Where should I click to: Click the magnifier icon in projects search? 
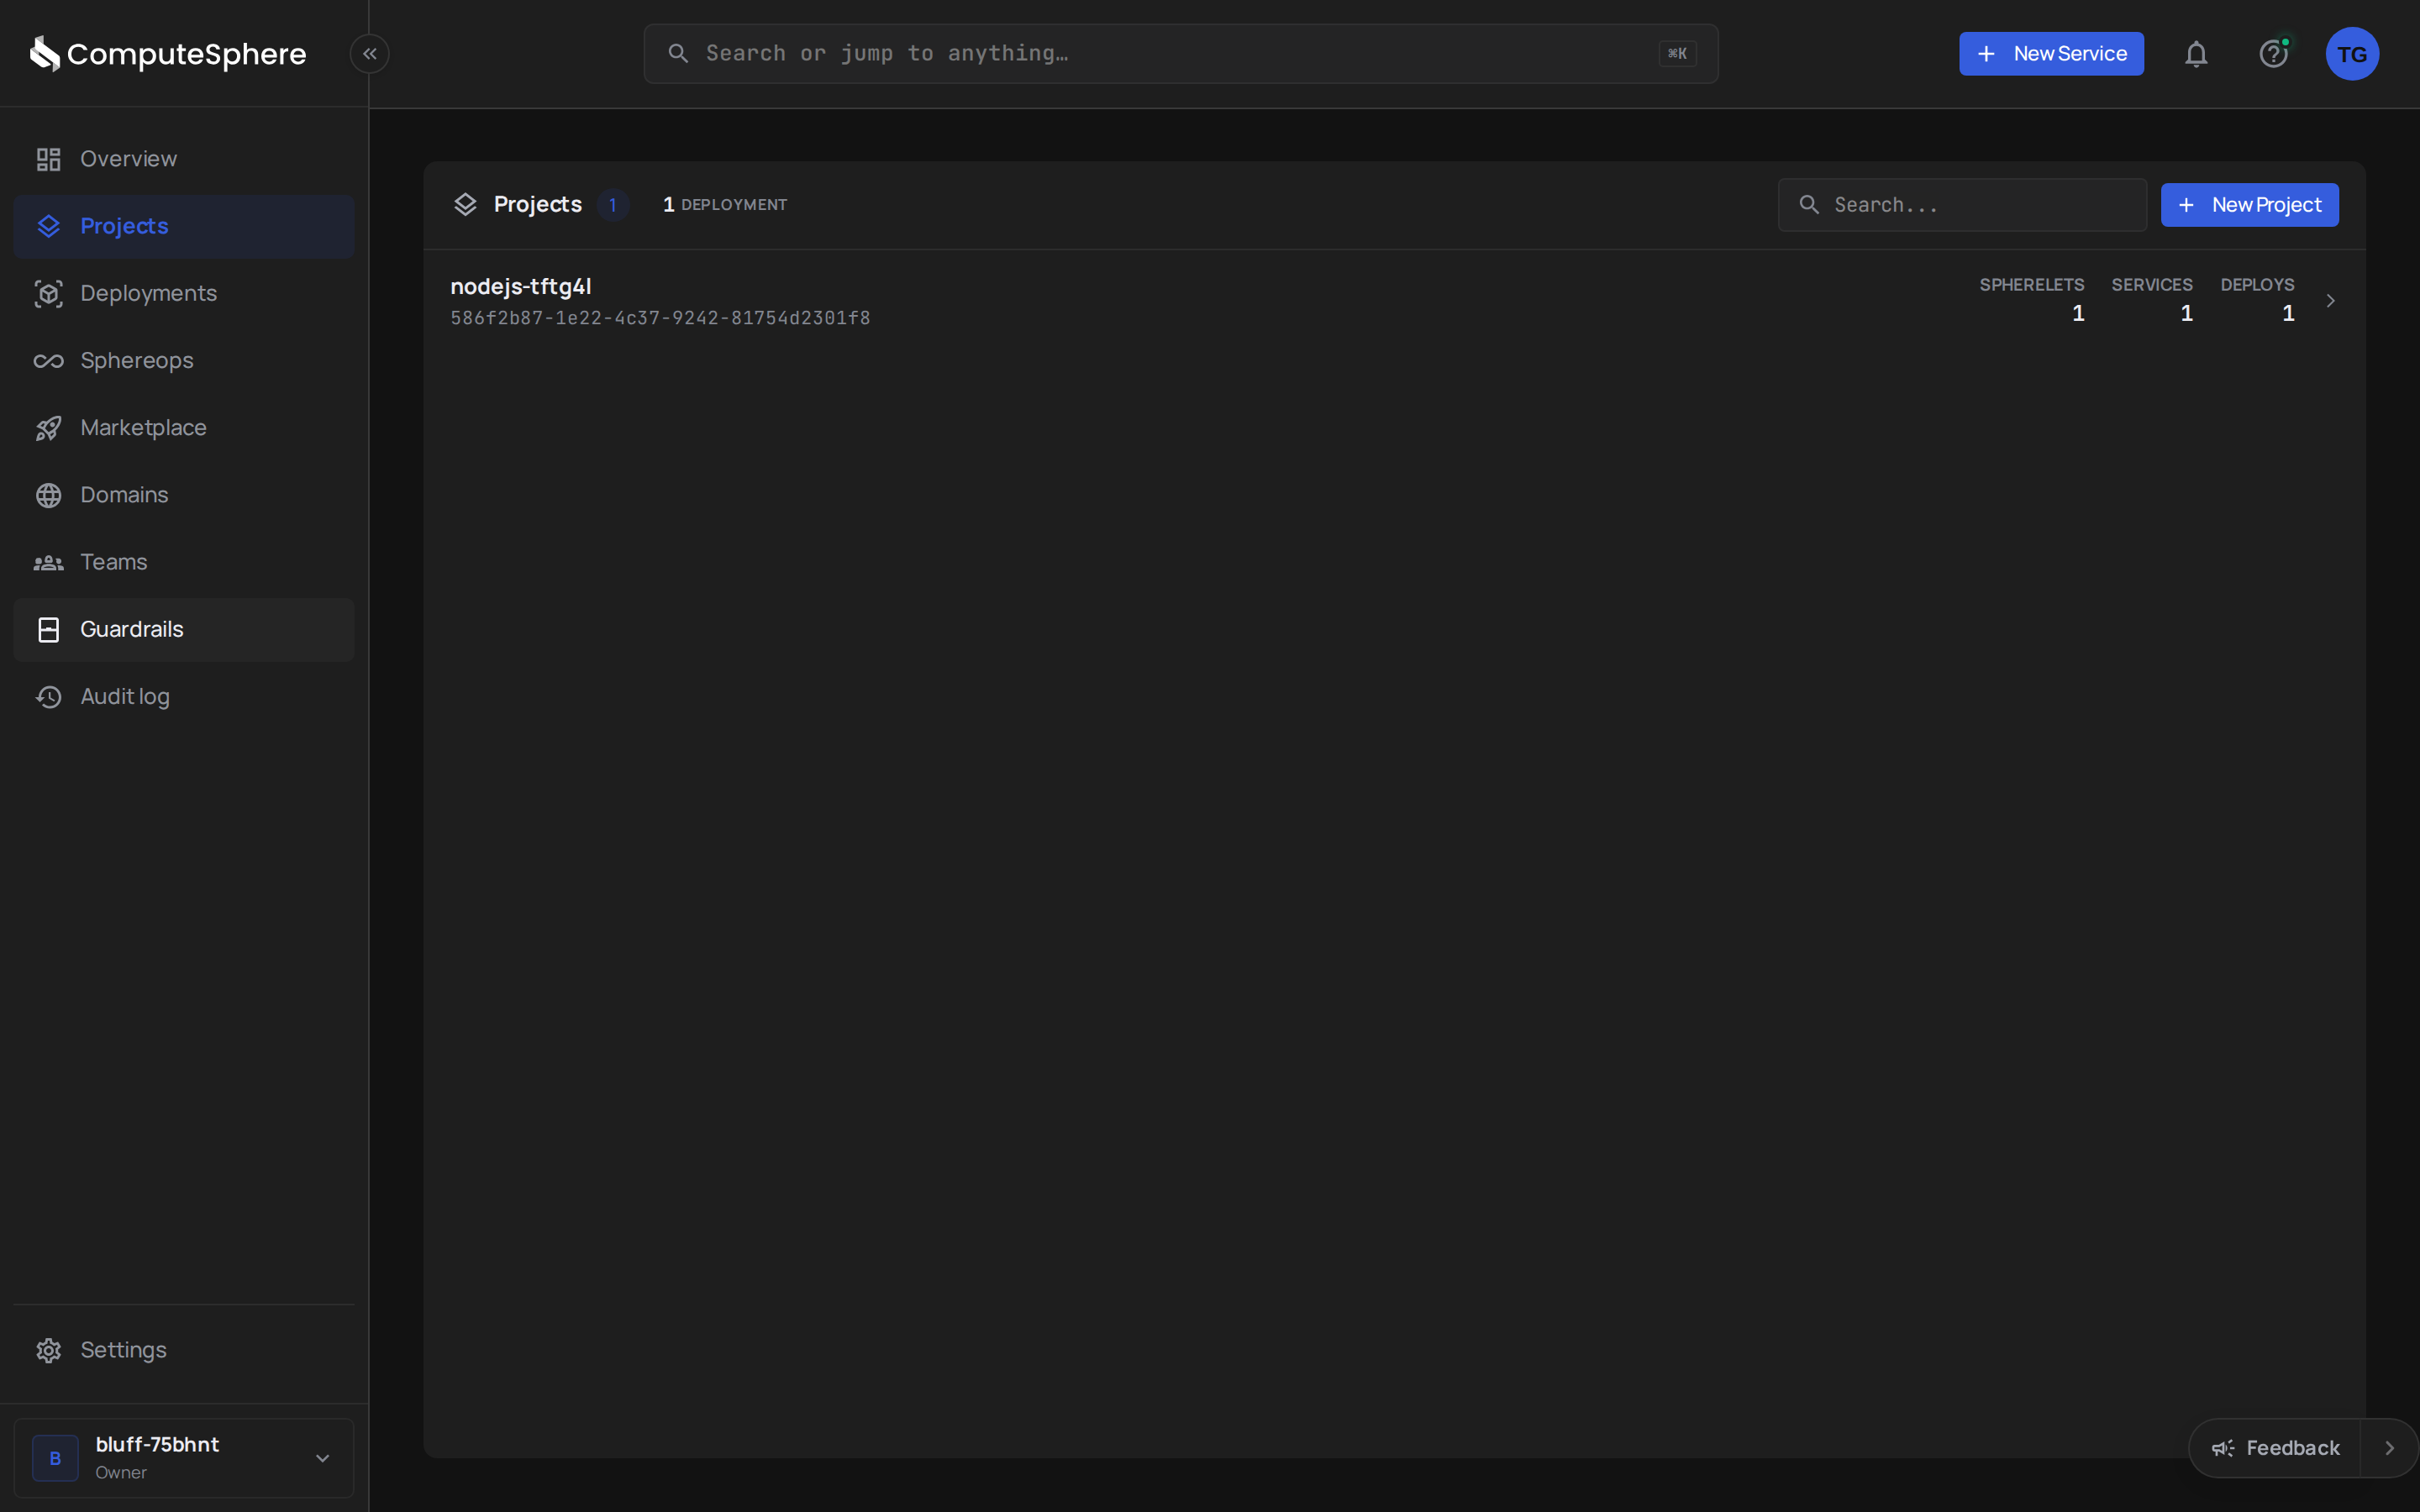(1809, 205)
